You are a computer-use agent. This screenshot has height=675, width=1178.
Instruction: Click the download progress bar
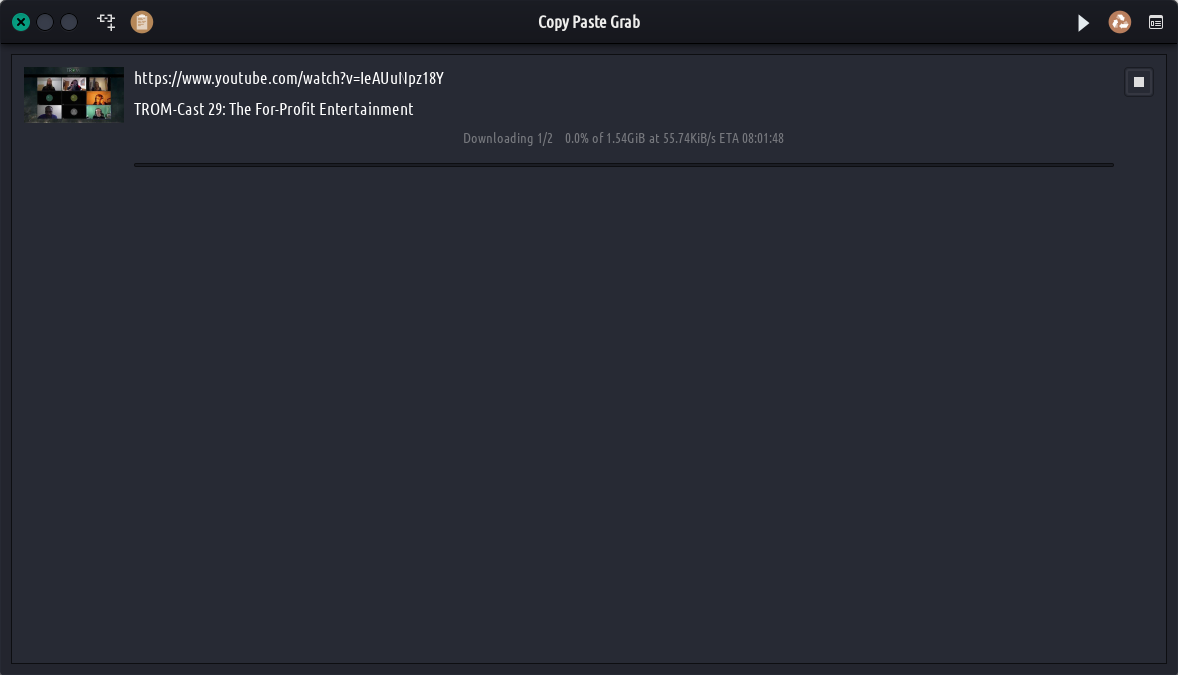point(623,164)
